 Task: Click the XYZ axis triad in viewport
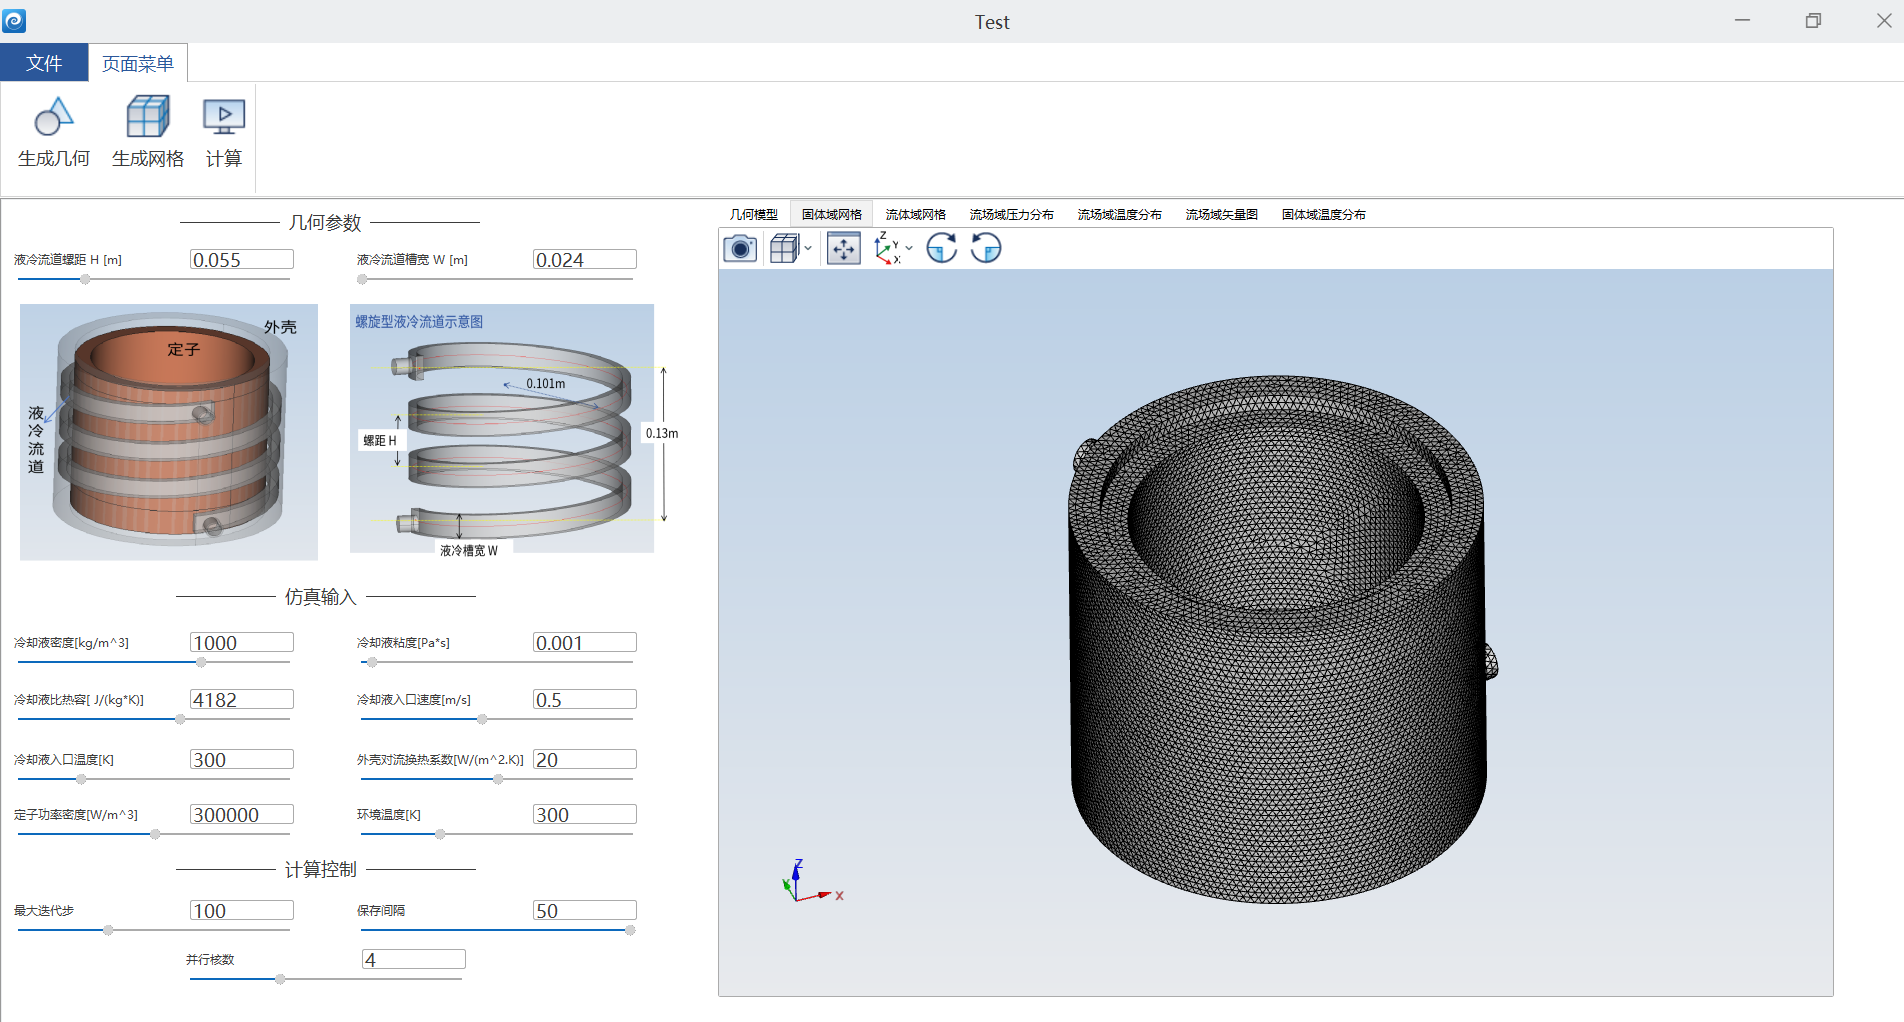[812, 882]
